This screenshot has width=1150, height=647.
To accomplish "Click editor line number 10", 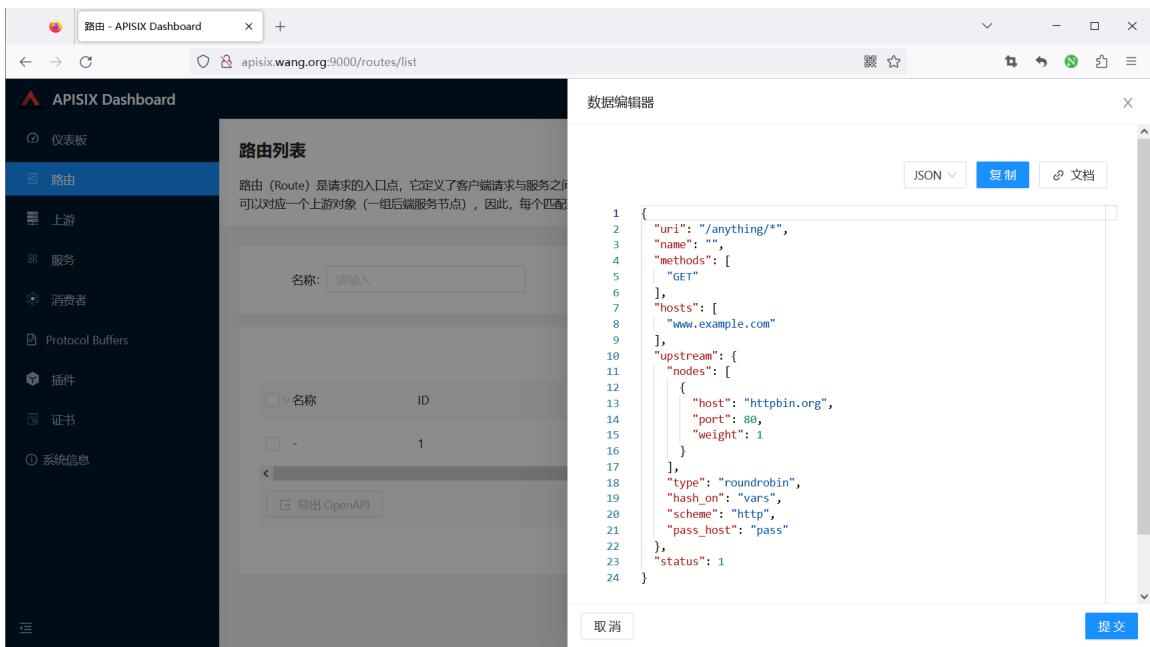I will (x=612, y=356).
